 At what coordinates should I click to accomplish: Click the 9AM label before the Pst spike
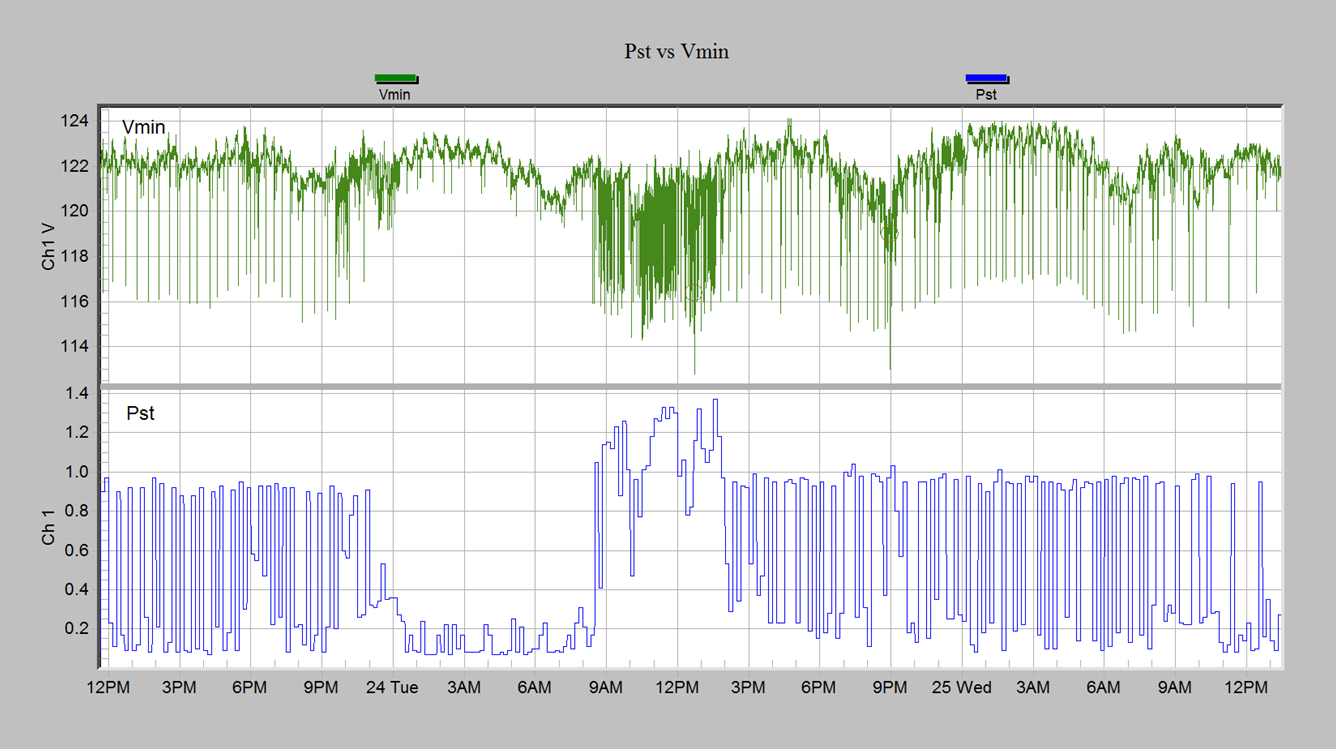point(604,687)
